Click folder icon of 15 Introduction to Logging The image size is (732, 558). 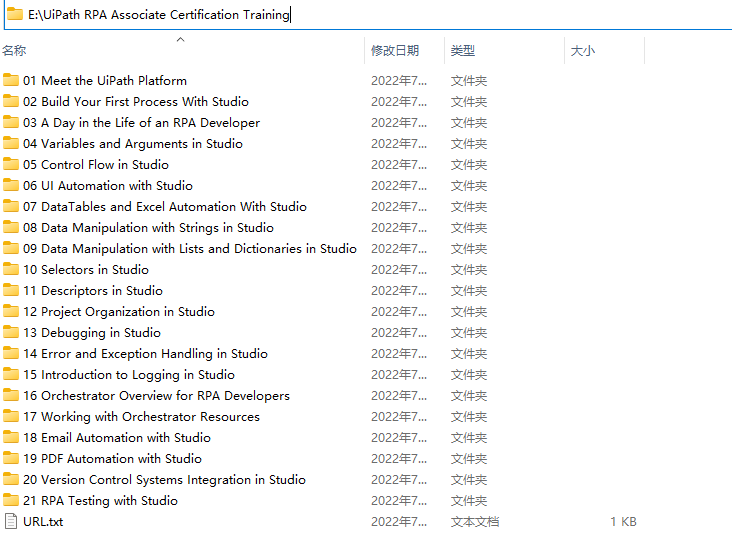point(11,374)
